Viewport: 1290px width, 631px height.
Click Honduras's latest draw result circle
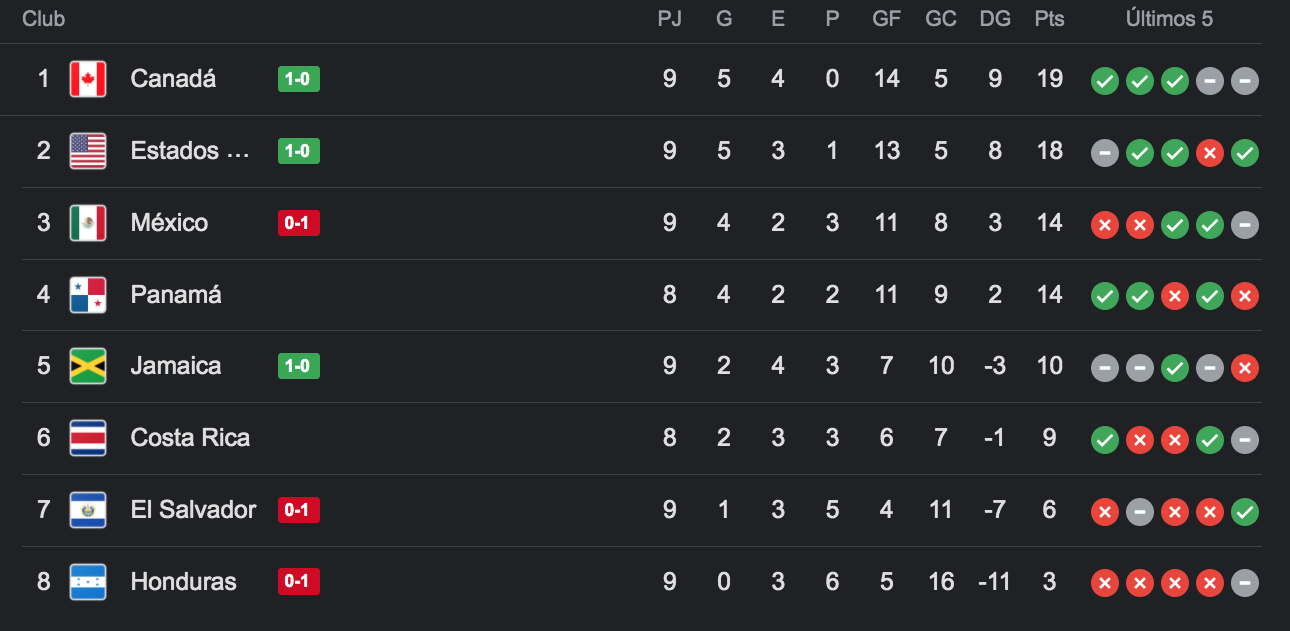pos(1245,584)
